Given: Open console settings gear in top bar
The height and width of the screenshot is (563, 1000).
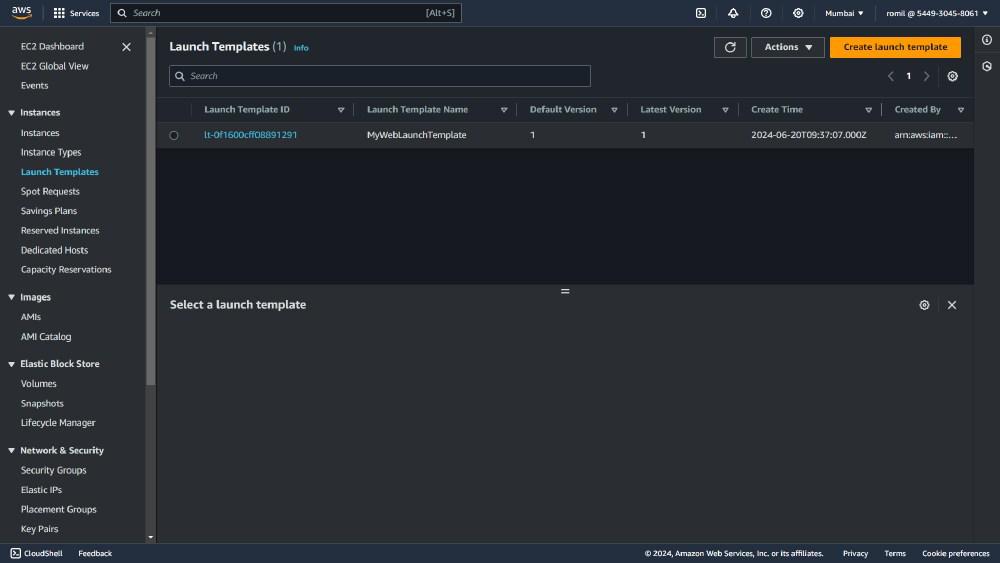Looking at the screenshot, I should (798, 13).
